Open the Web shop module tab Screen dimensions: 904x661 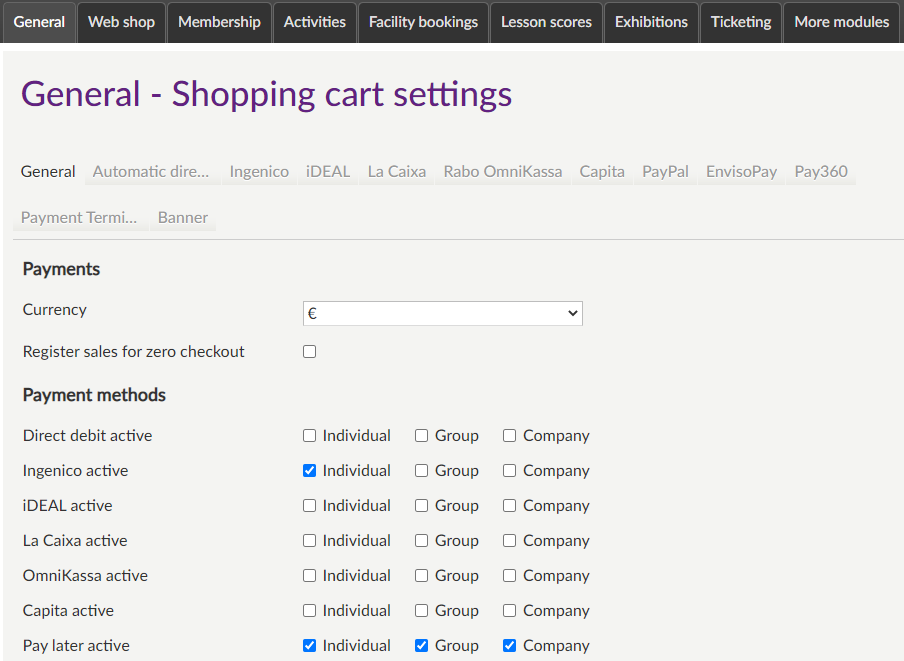(120, 22)
